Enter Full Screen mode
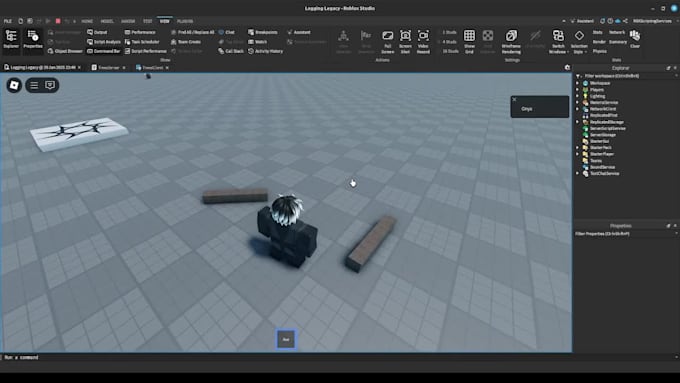The image size is (680, 383). click(388, 42)
